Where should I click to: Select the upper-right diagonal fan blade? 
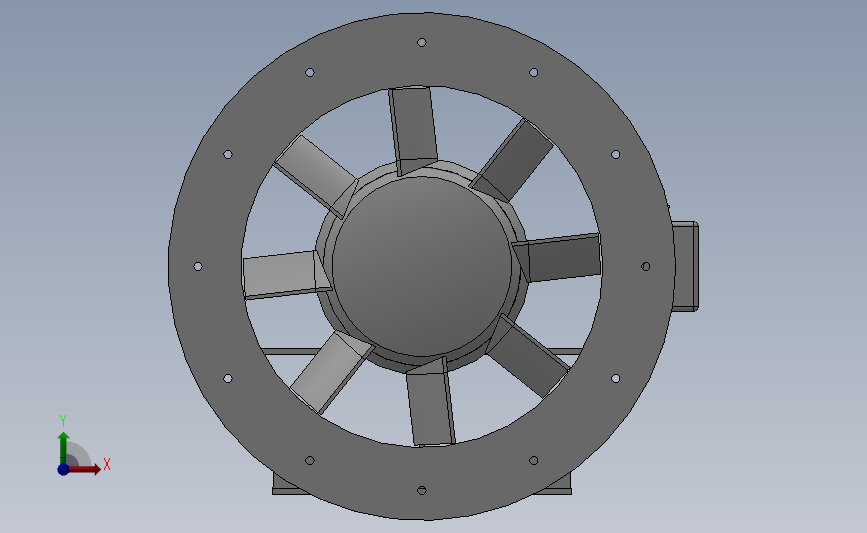(x=513, y=160)
